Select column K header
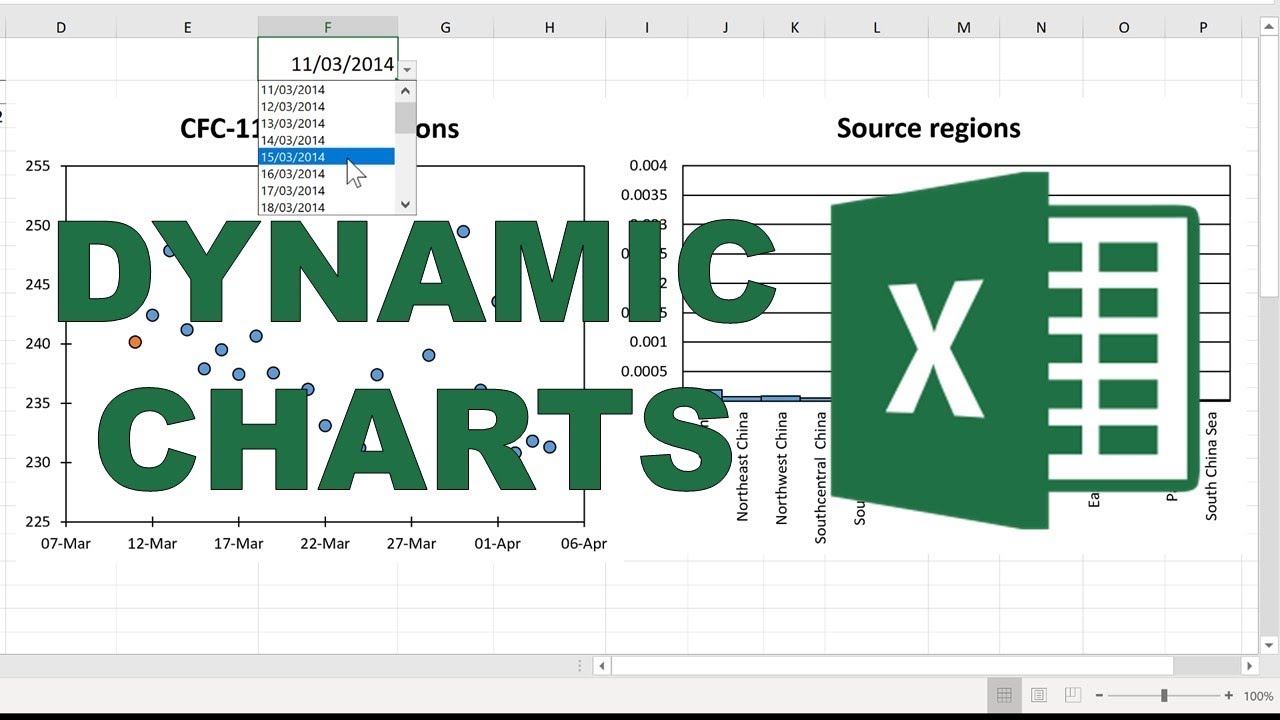 (x=795, y=28)
